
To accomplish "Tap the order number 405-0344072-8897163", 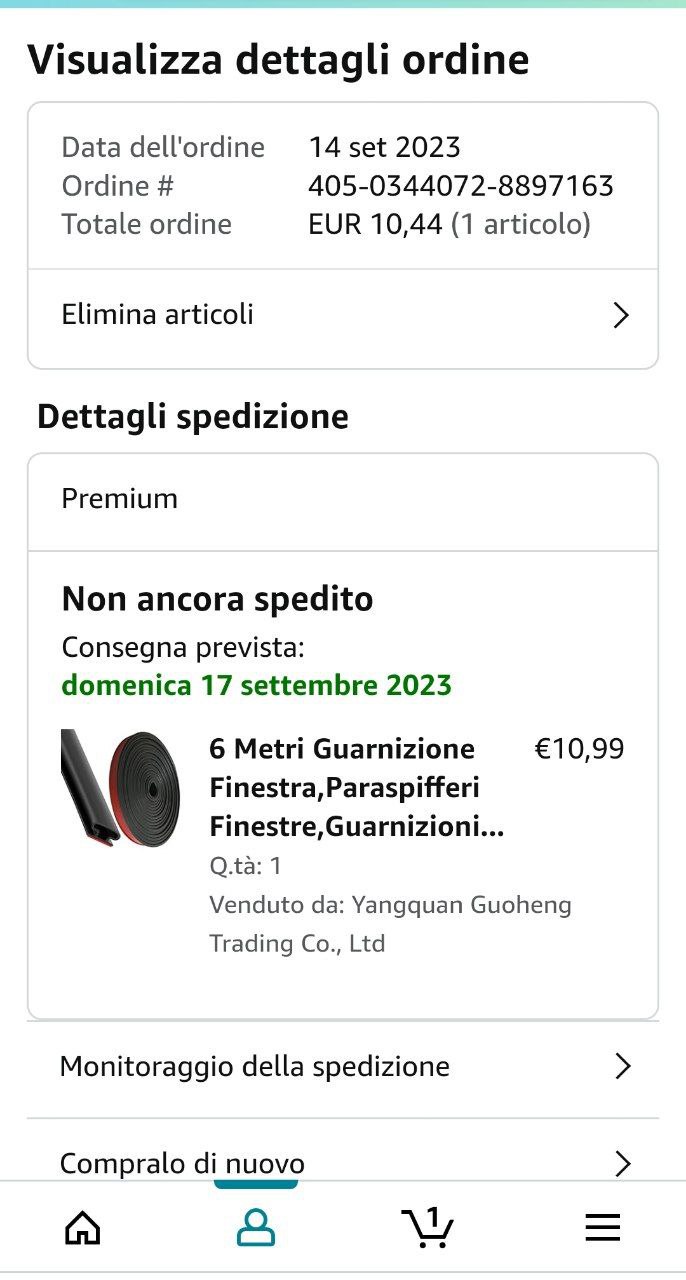I will pyautogui.click(x=460, y=186).
